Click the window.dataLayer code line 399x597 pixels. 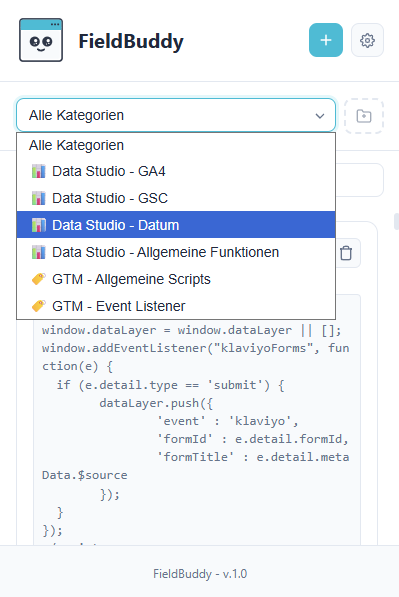(192, 330)
